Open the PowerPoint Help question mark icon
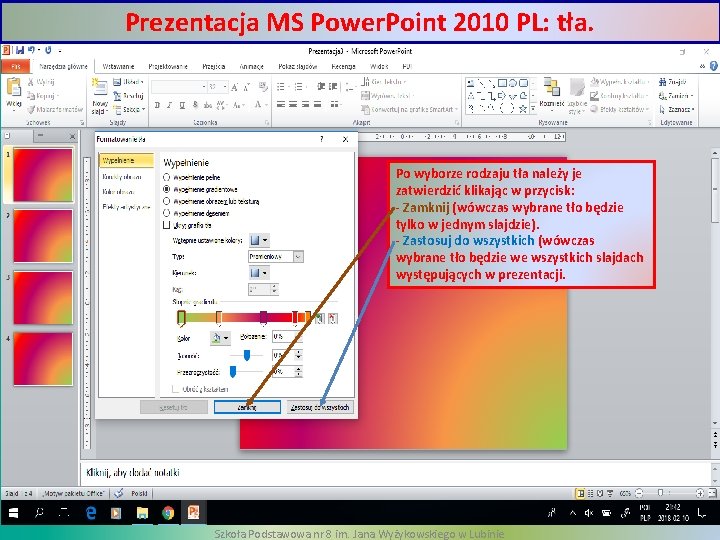The image size is (720, 540). [x=714, y=66]
